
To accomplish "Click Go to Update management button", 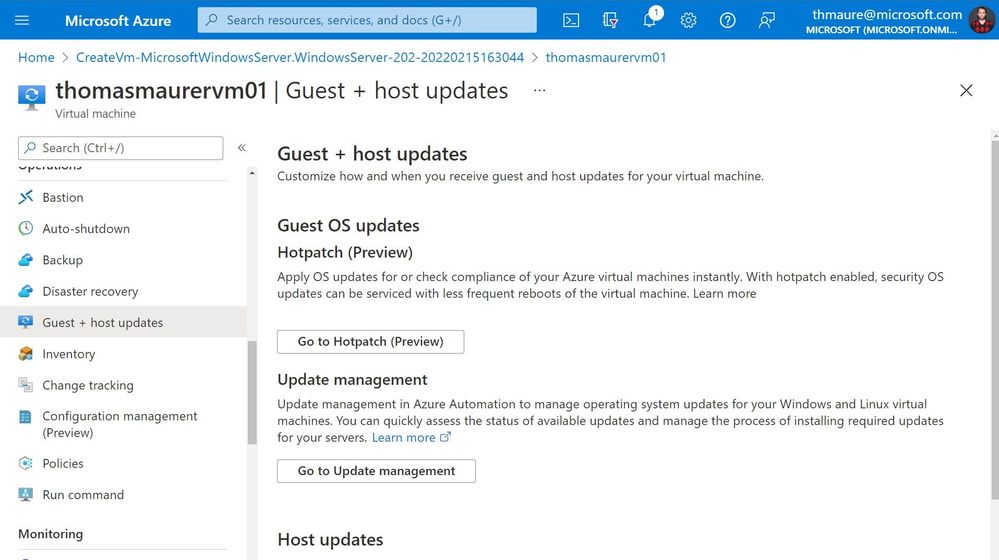I will point(376,471).
